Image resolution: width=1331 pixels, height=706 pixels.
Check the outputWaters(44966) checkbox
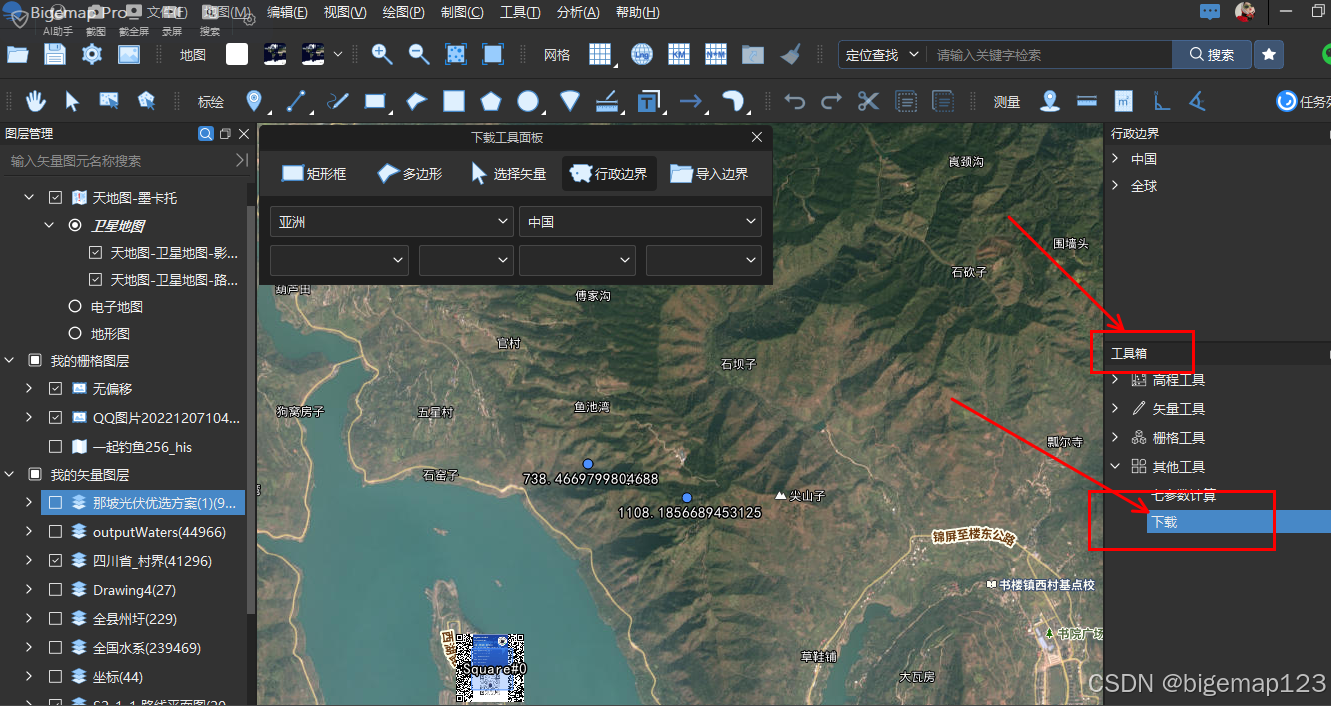[x=56, y=532]
